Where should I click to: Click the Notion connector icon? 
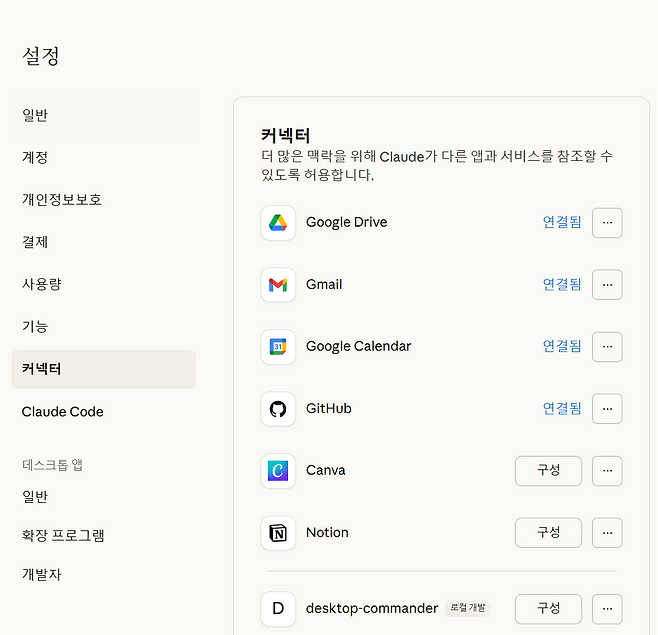pos(278,533)
